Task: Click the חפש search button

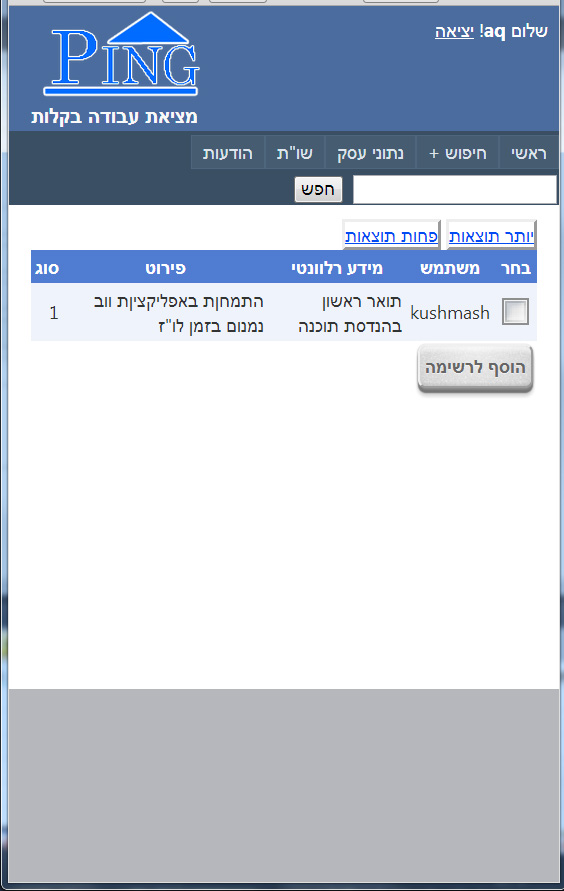Action: click(318, 189)
